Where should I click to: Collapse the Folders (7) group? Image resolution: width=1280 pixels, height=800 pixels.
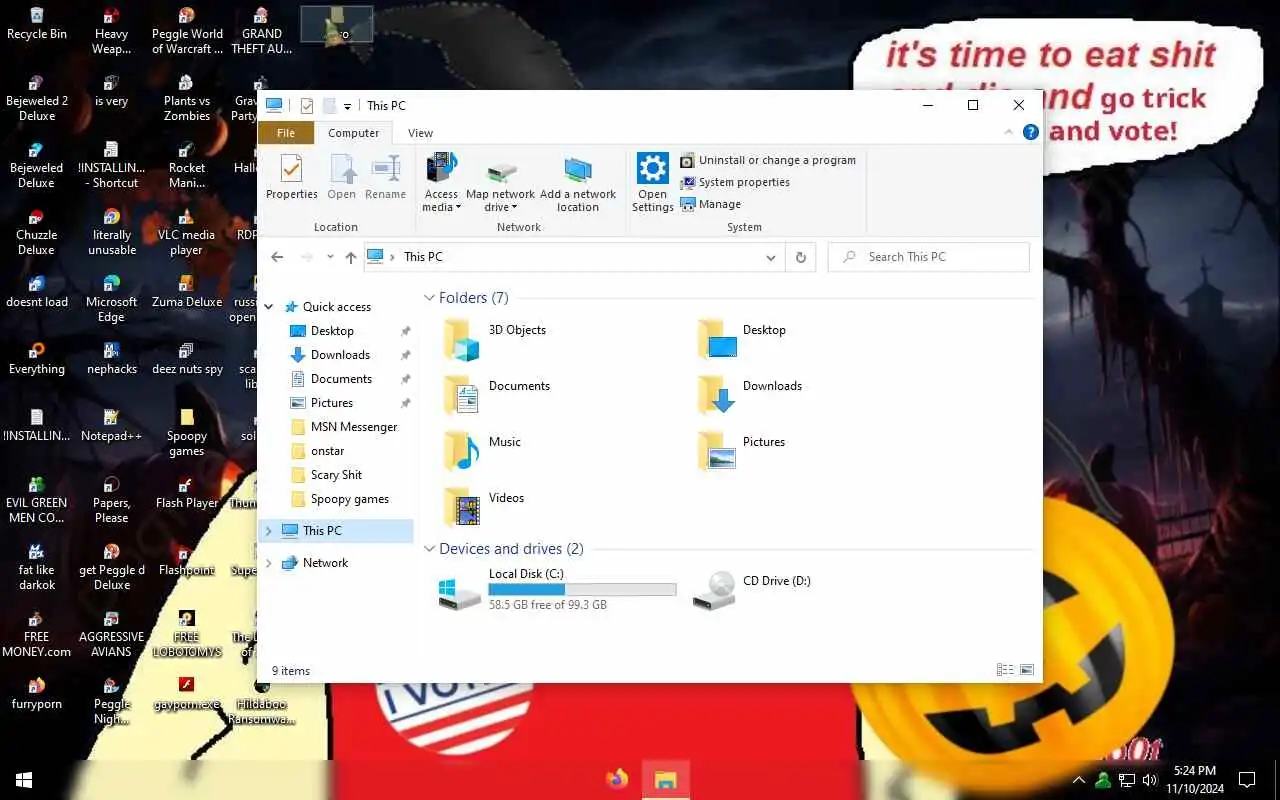point(429,298)
